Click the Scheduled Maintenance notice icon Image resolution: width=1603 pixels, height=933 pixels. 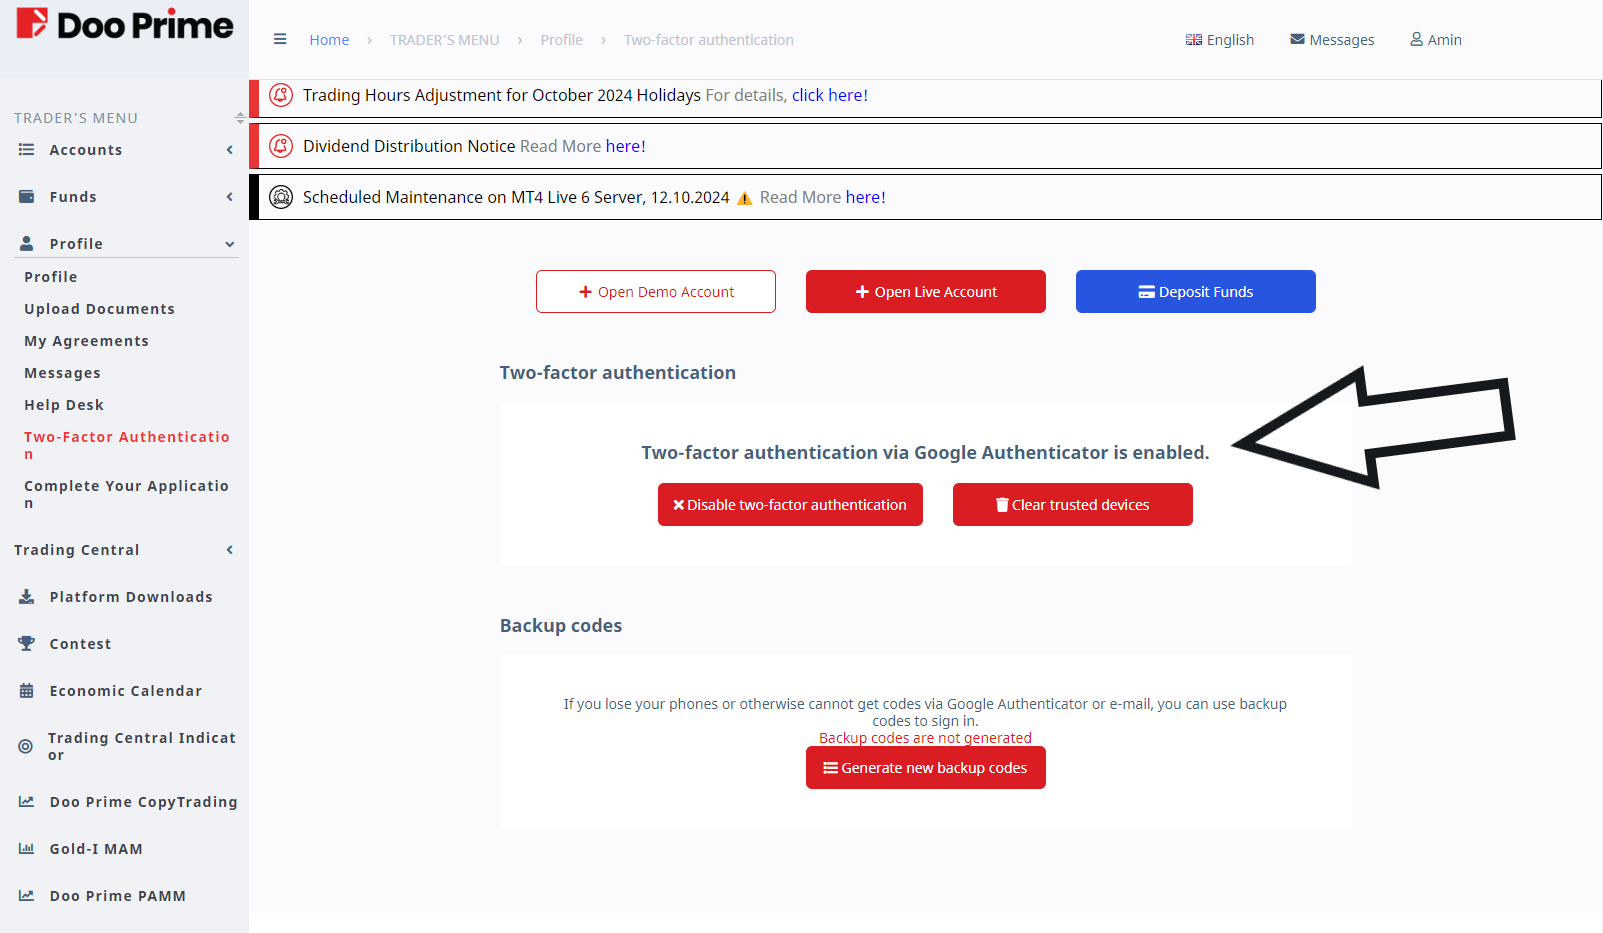coord(282,197)
